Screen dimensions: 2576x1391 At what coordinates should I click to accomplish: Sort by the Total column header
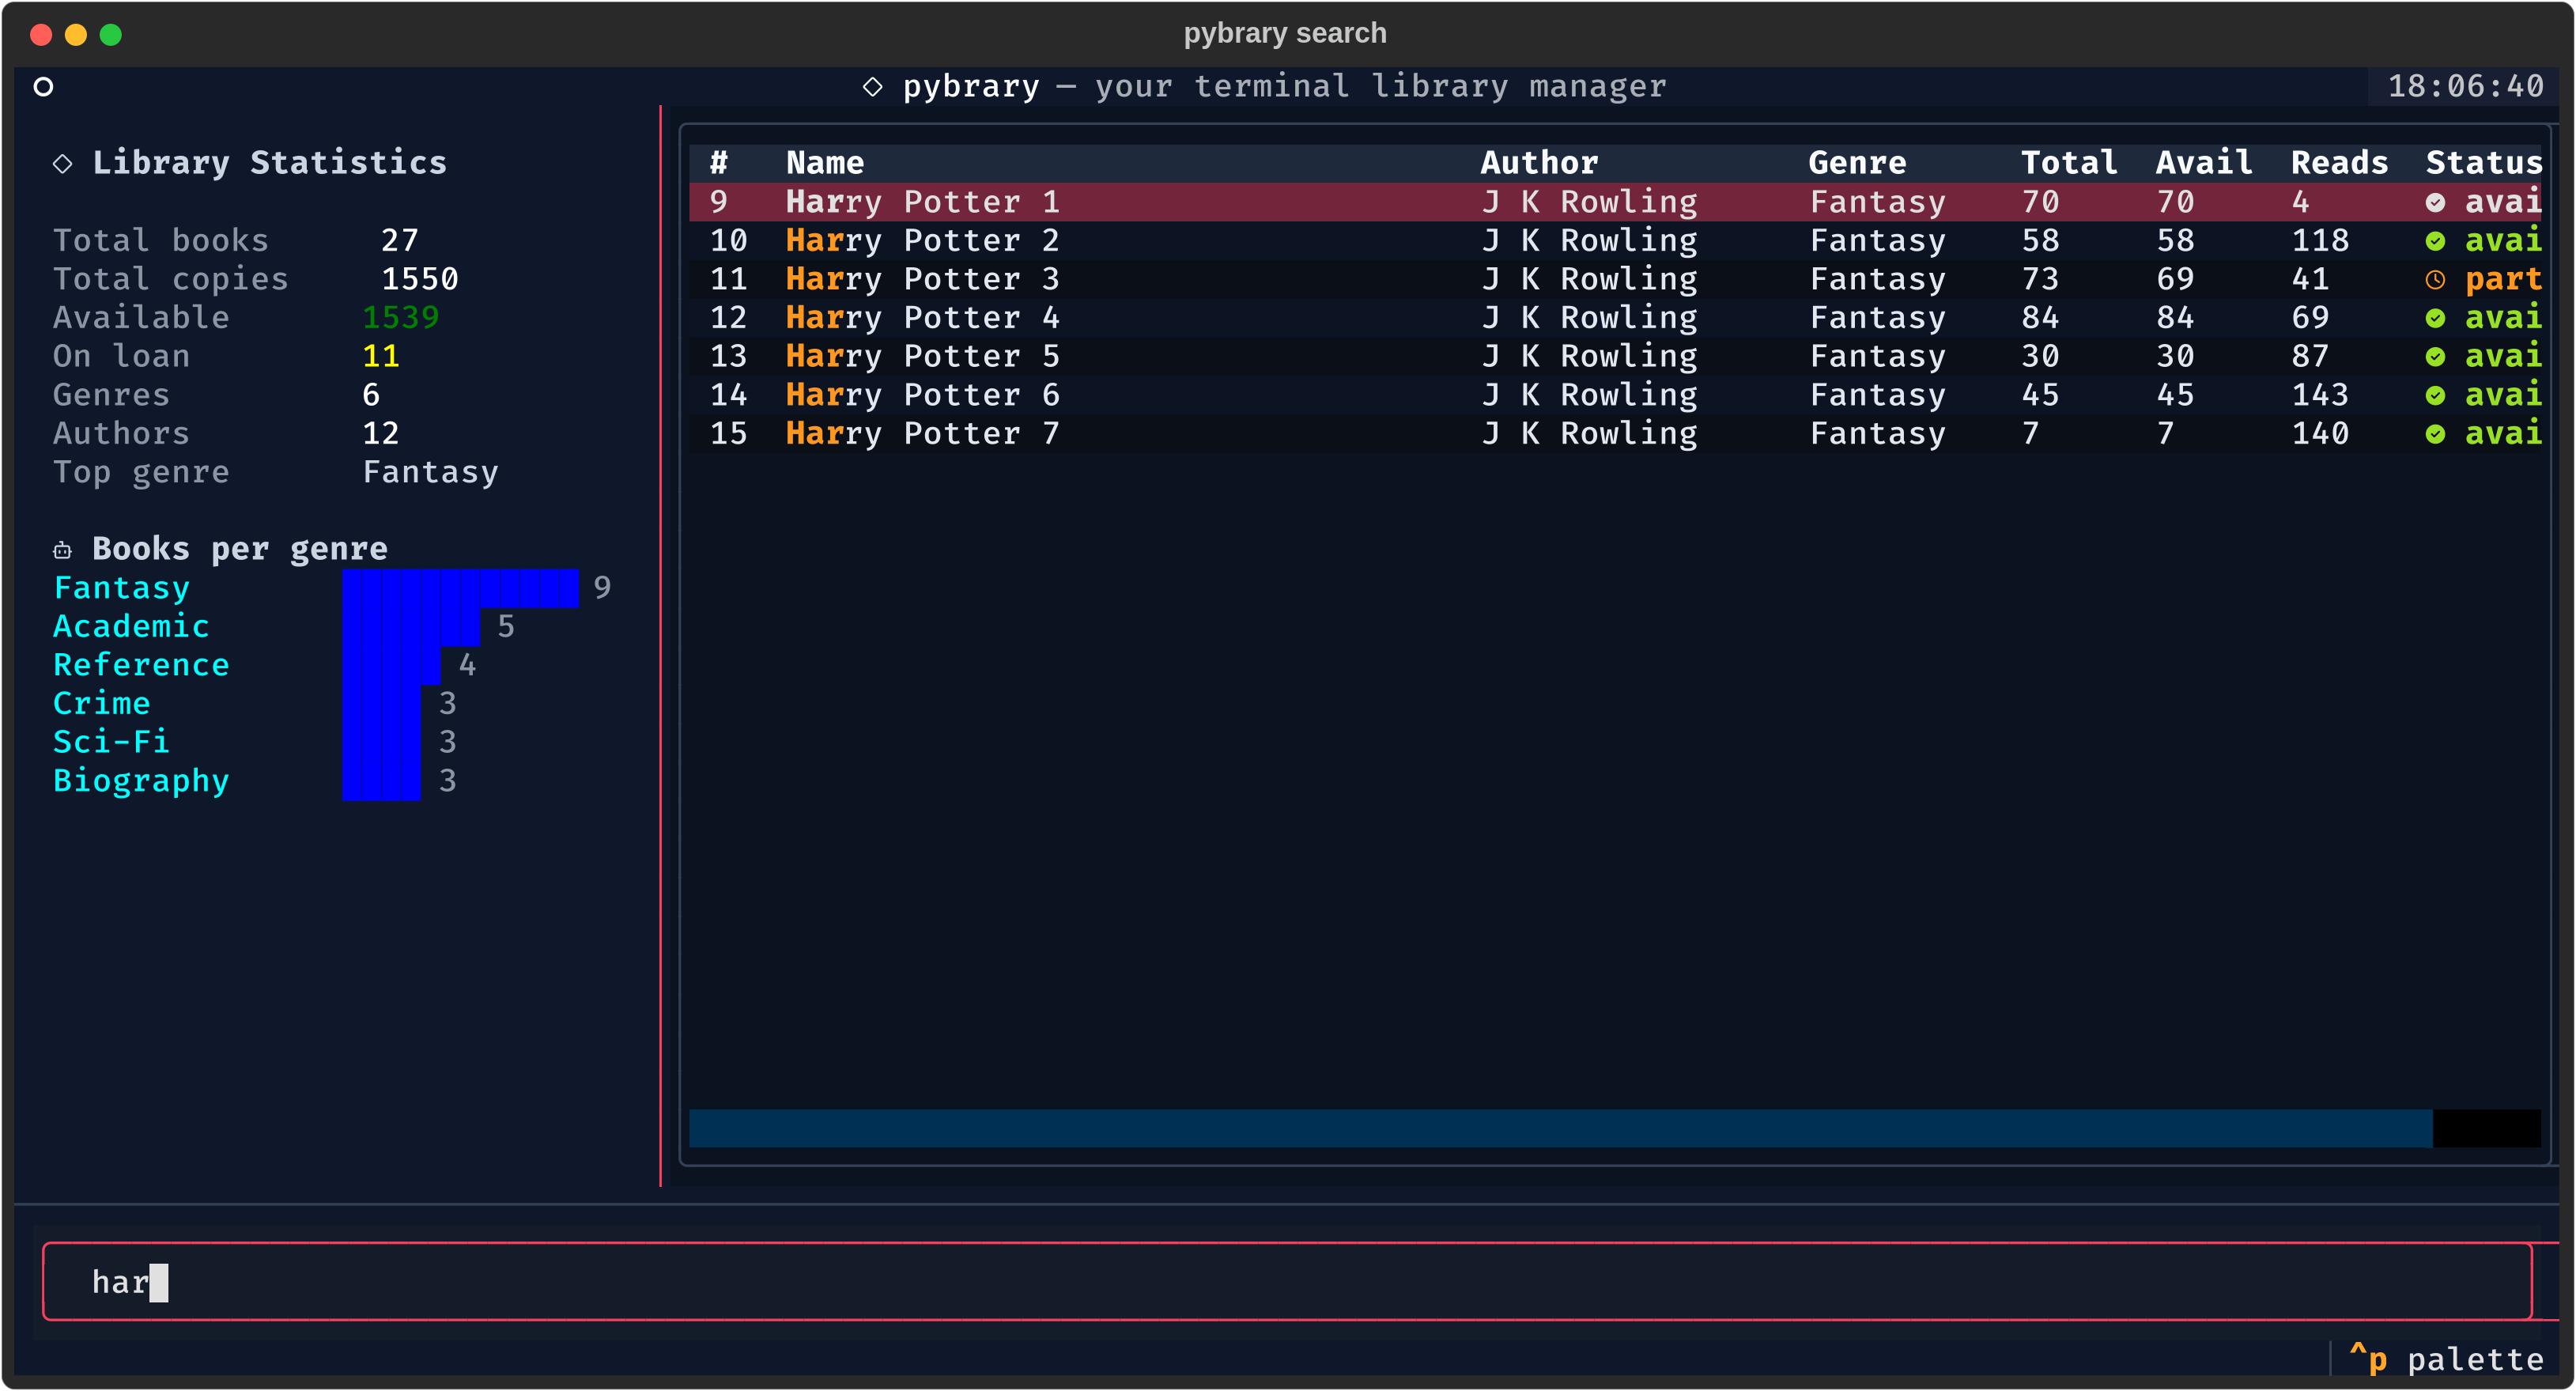[2069, 163]
